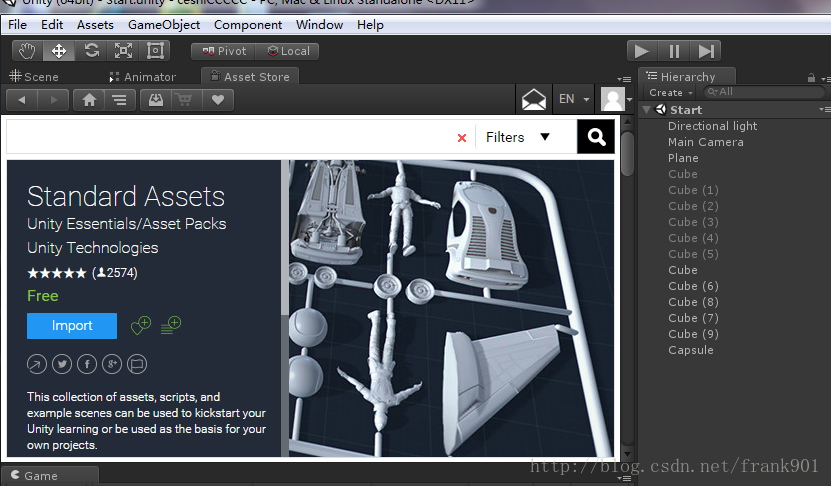Select the Asset Store tab
831x486 pixels.
pos(250,77)
